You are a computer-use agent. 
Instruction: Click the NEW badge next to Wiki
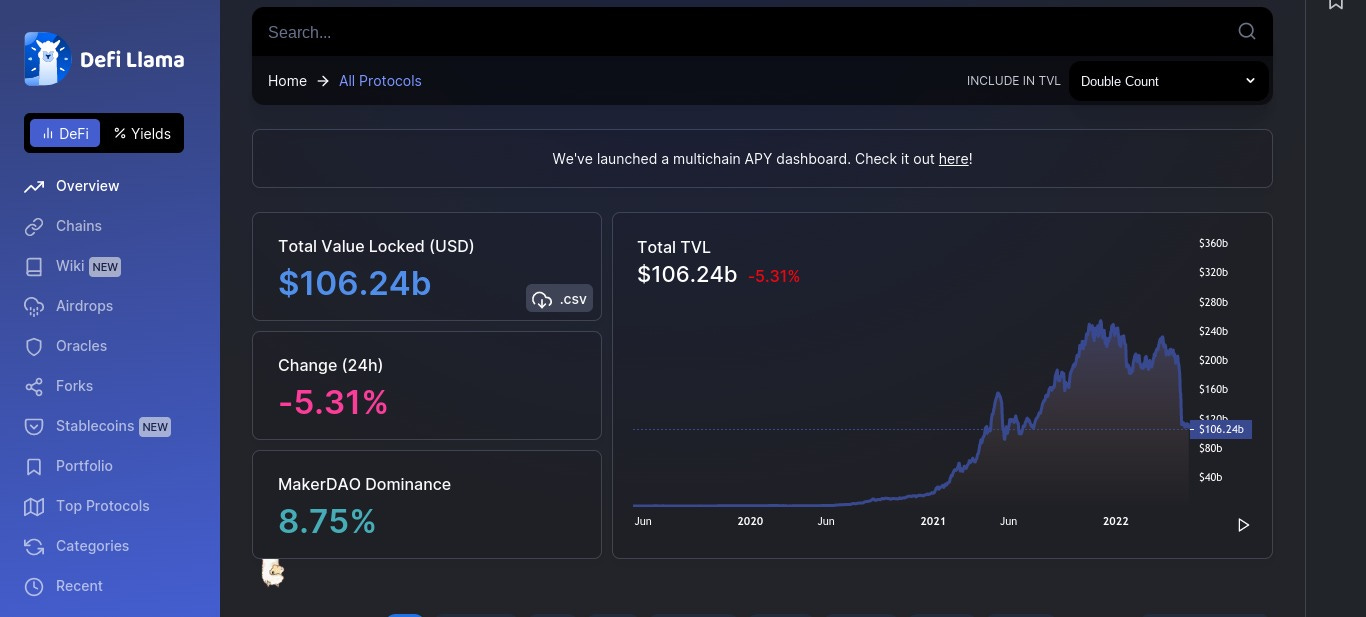[x=105, y=267]
